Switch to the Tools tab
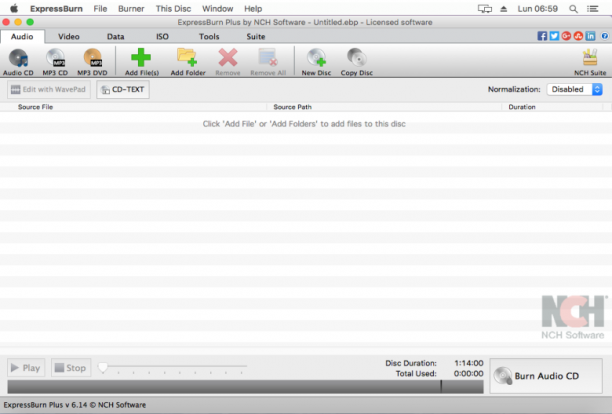The width and height of the screenshot is (612, 414). coord(209,36)
